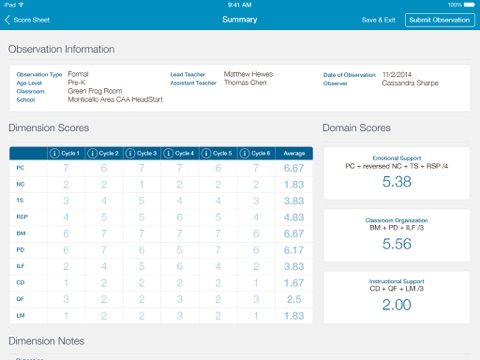Tap the battery indicator icon
The width and height of the screenshot is (480, 360).
pyautogui.click(x=469, y=5)
